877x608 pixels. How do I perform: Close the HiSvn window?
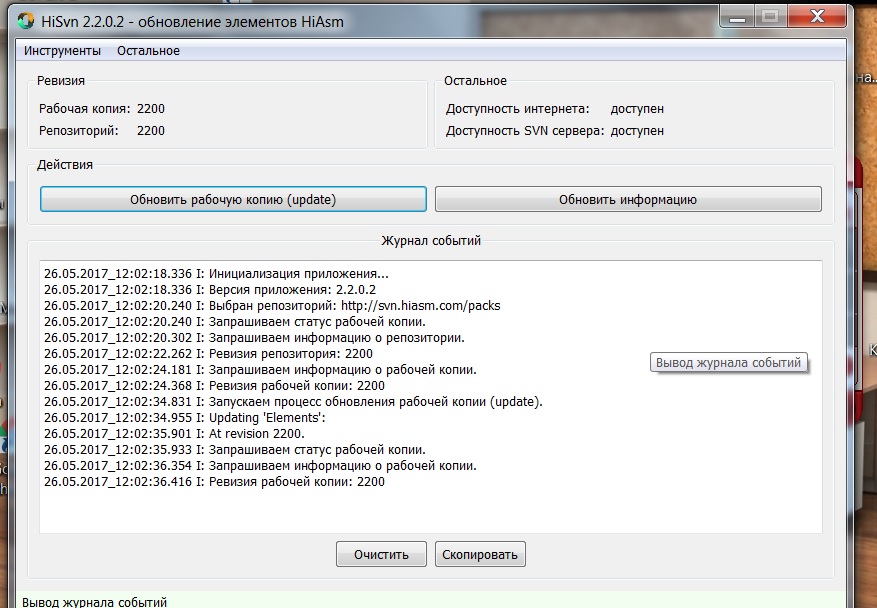(817, 17)
